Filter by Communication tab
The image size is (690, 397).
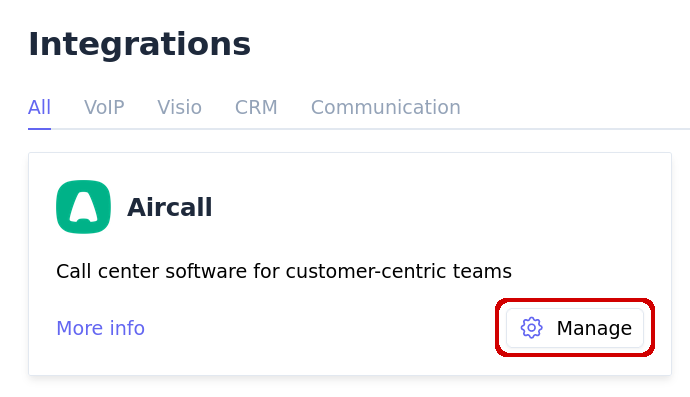tap(385, 107)
